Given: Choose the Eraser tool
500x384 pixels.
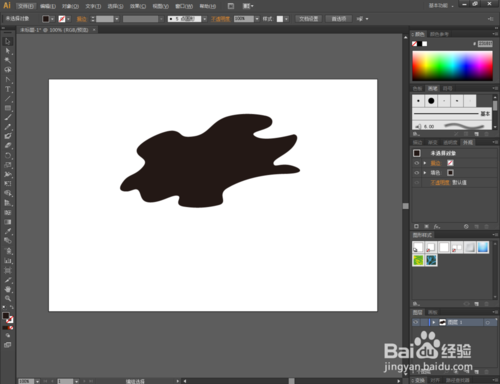Looking at the screenshot, I should [x=8, y=146].
